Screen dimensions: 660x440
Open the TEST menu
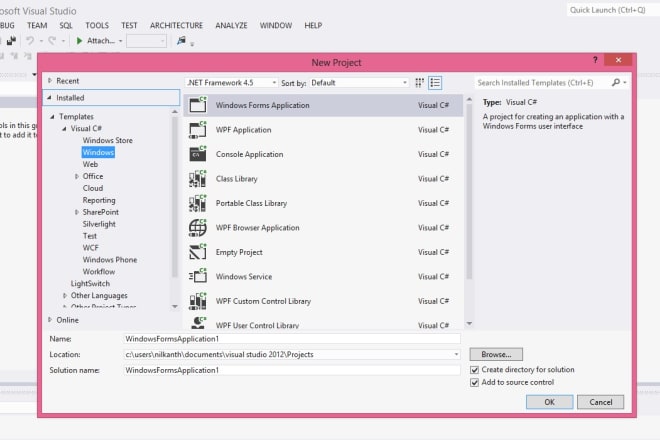(129, 25)
